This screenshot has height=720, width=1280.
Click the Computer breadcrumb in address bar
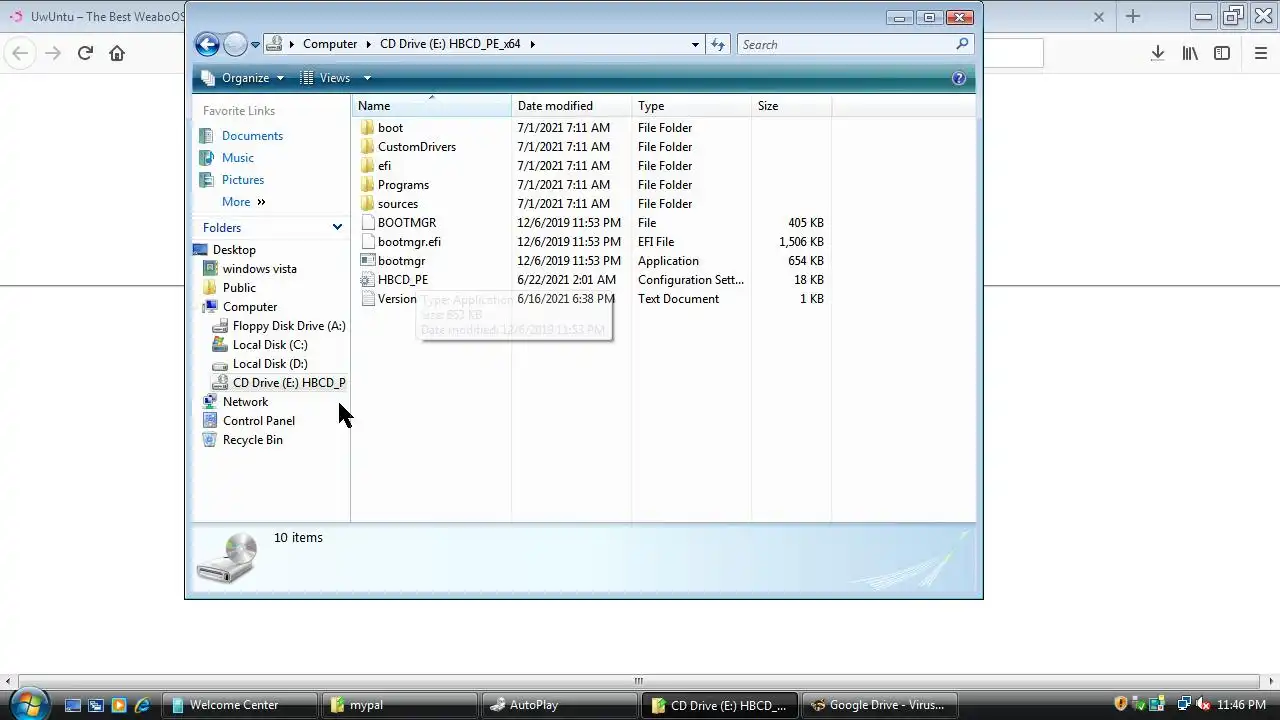click(x=330, y=44)
